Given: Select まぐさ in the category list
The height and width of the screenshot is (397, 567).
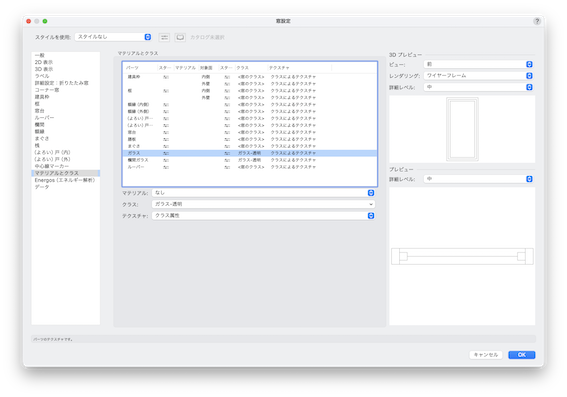Looking at the screenshot, I should [x=65, y=138].
